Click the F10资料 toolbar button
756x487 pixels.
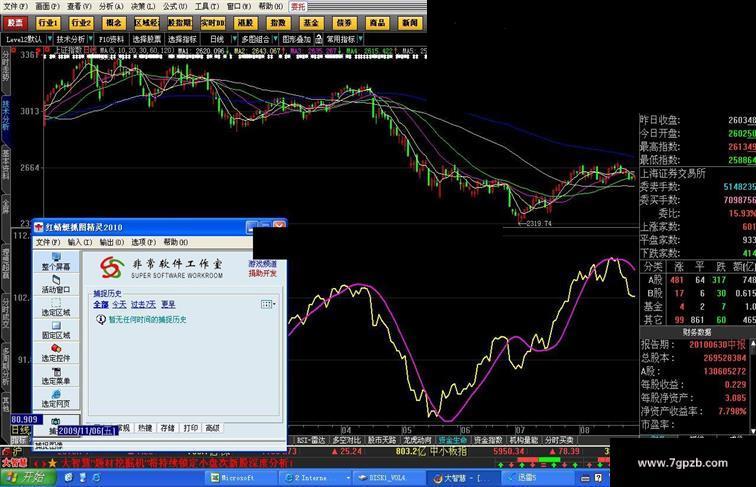tap(111, 39)
